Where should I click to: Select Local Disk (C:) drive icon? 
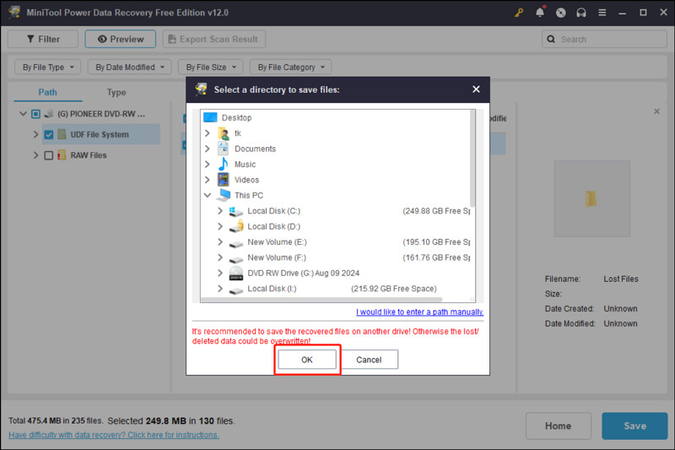tap(236, 211)
